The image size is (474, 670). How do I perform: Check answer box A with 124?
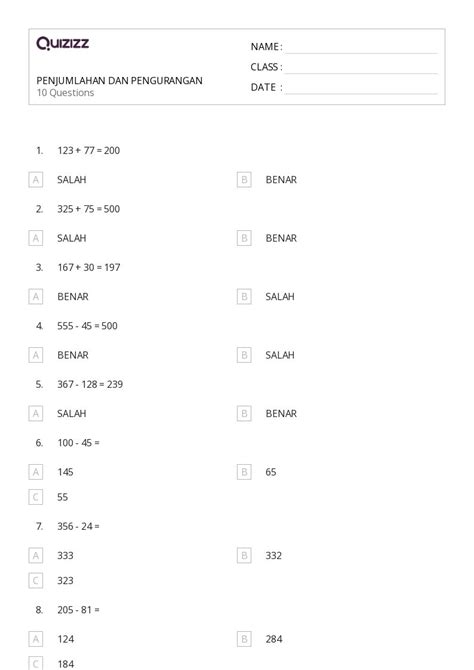click(x=35, y=639)
